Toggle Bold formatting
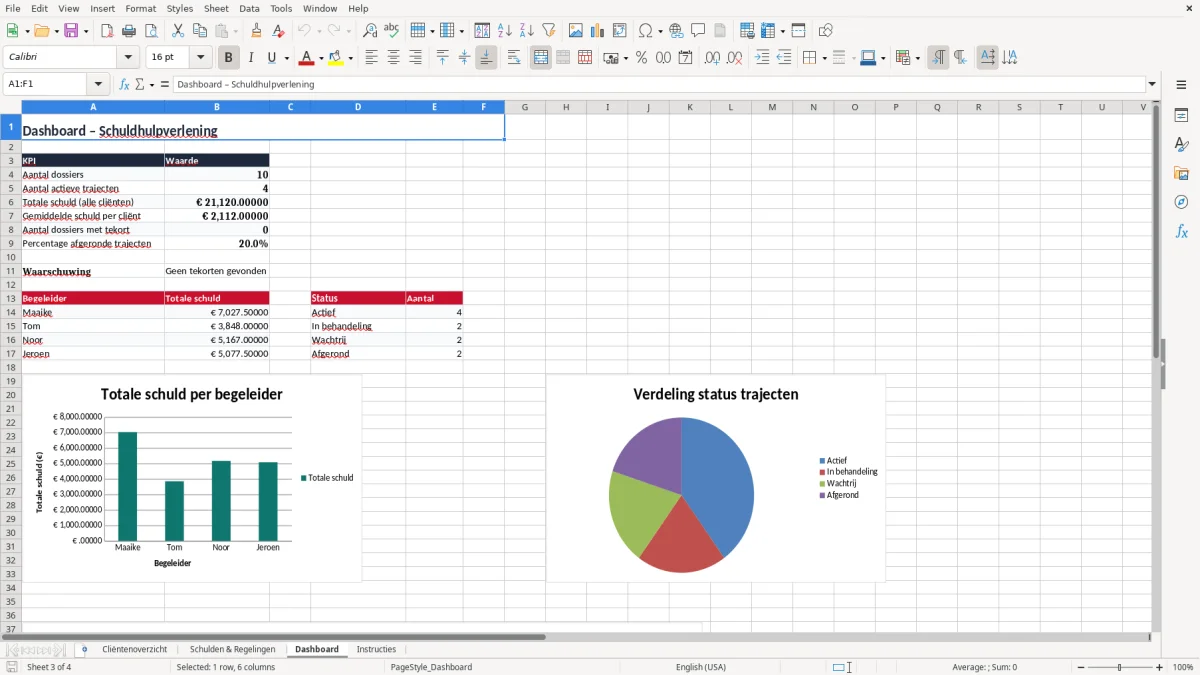The width and height of the screenshot is (1200, 675). pos(228,58)
